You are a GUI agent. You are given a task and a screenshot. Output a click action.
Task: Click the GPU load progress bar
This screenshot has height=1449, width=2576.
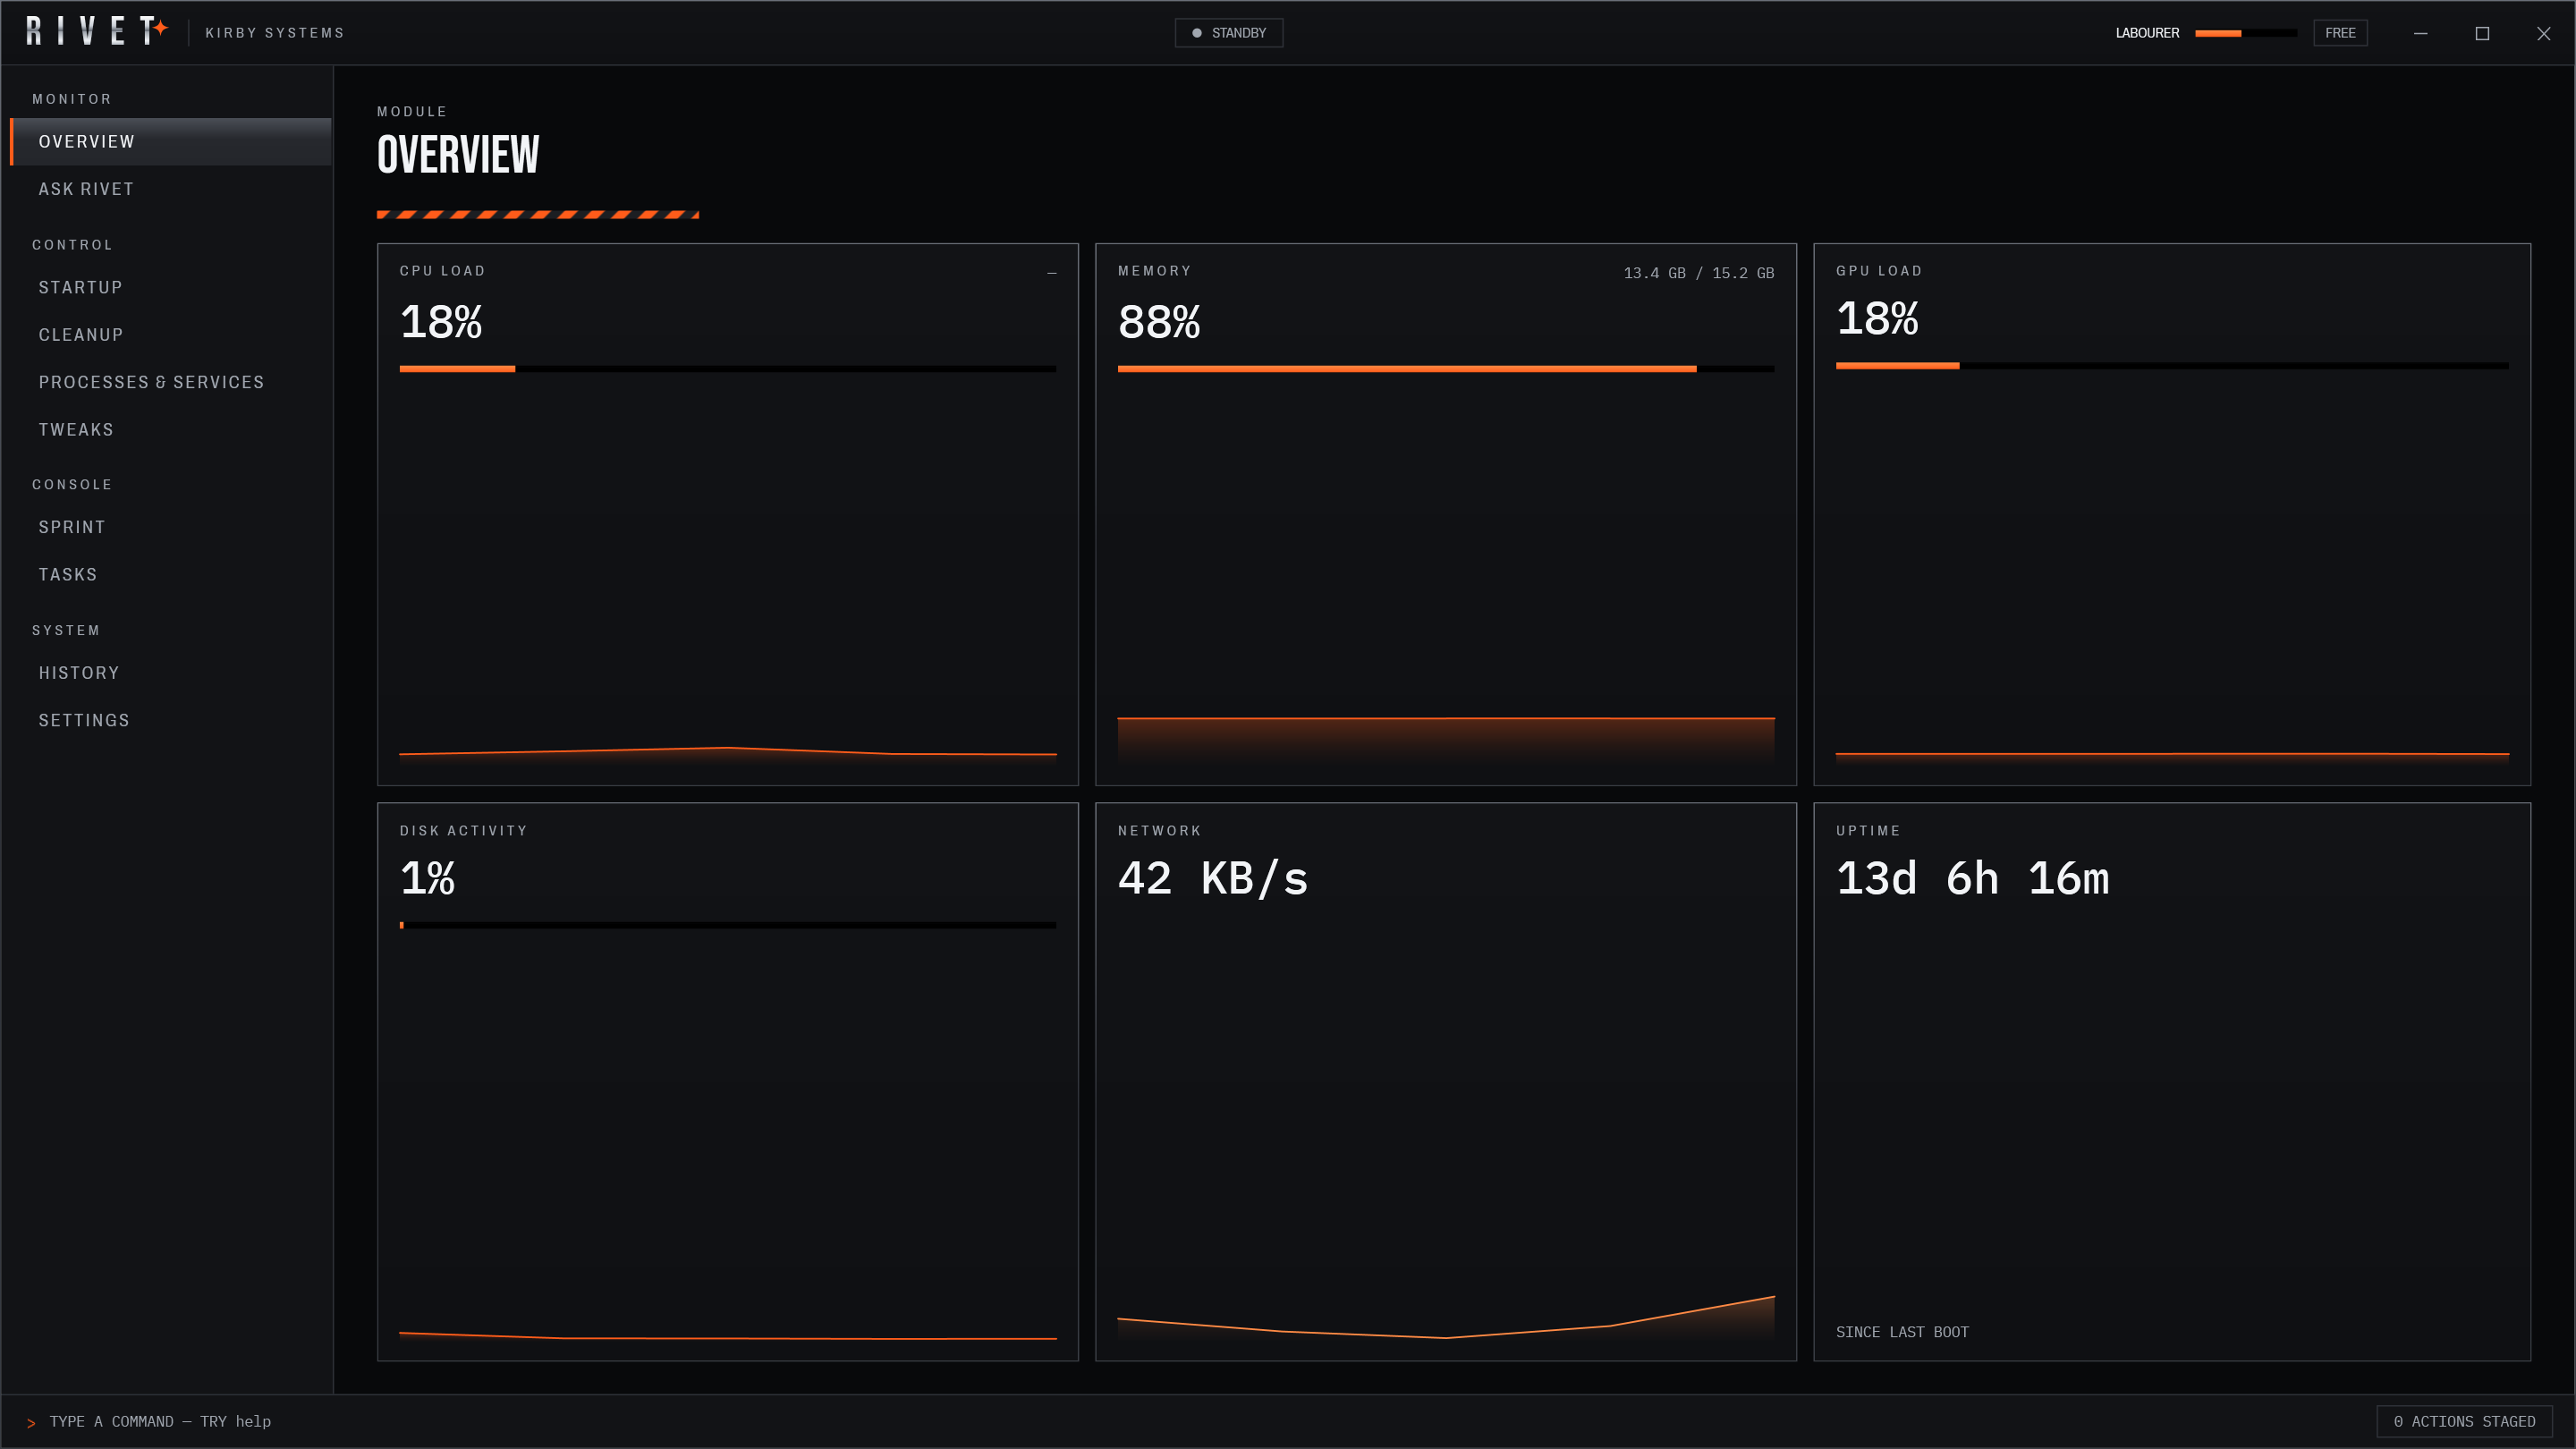[2172, 366]
